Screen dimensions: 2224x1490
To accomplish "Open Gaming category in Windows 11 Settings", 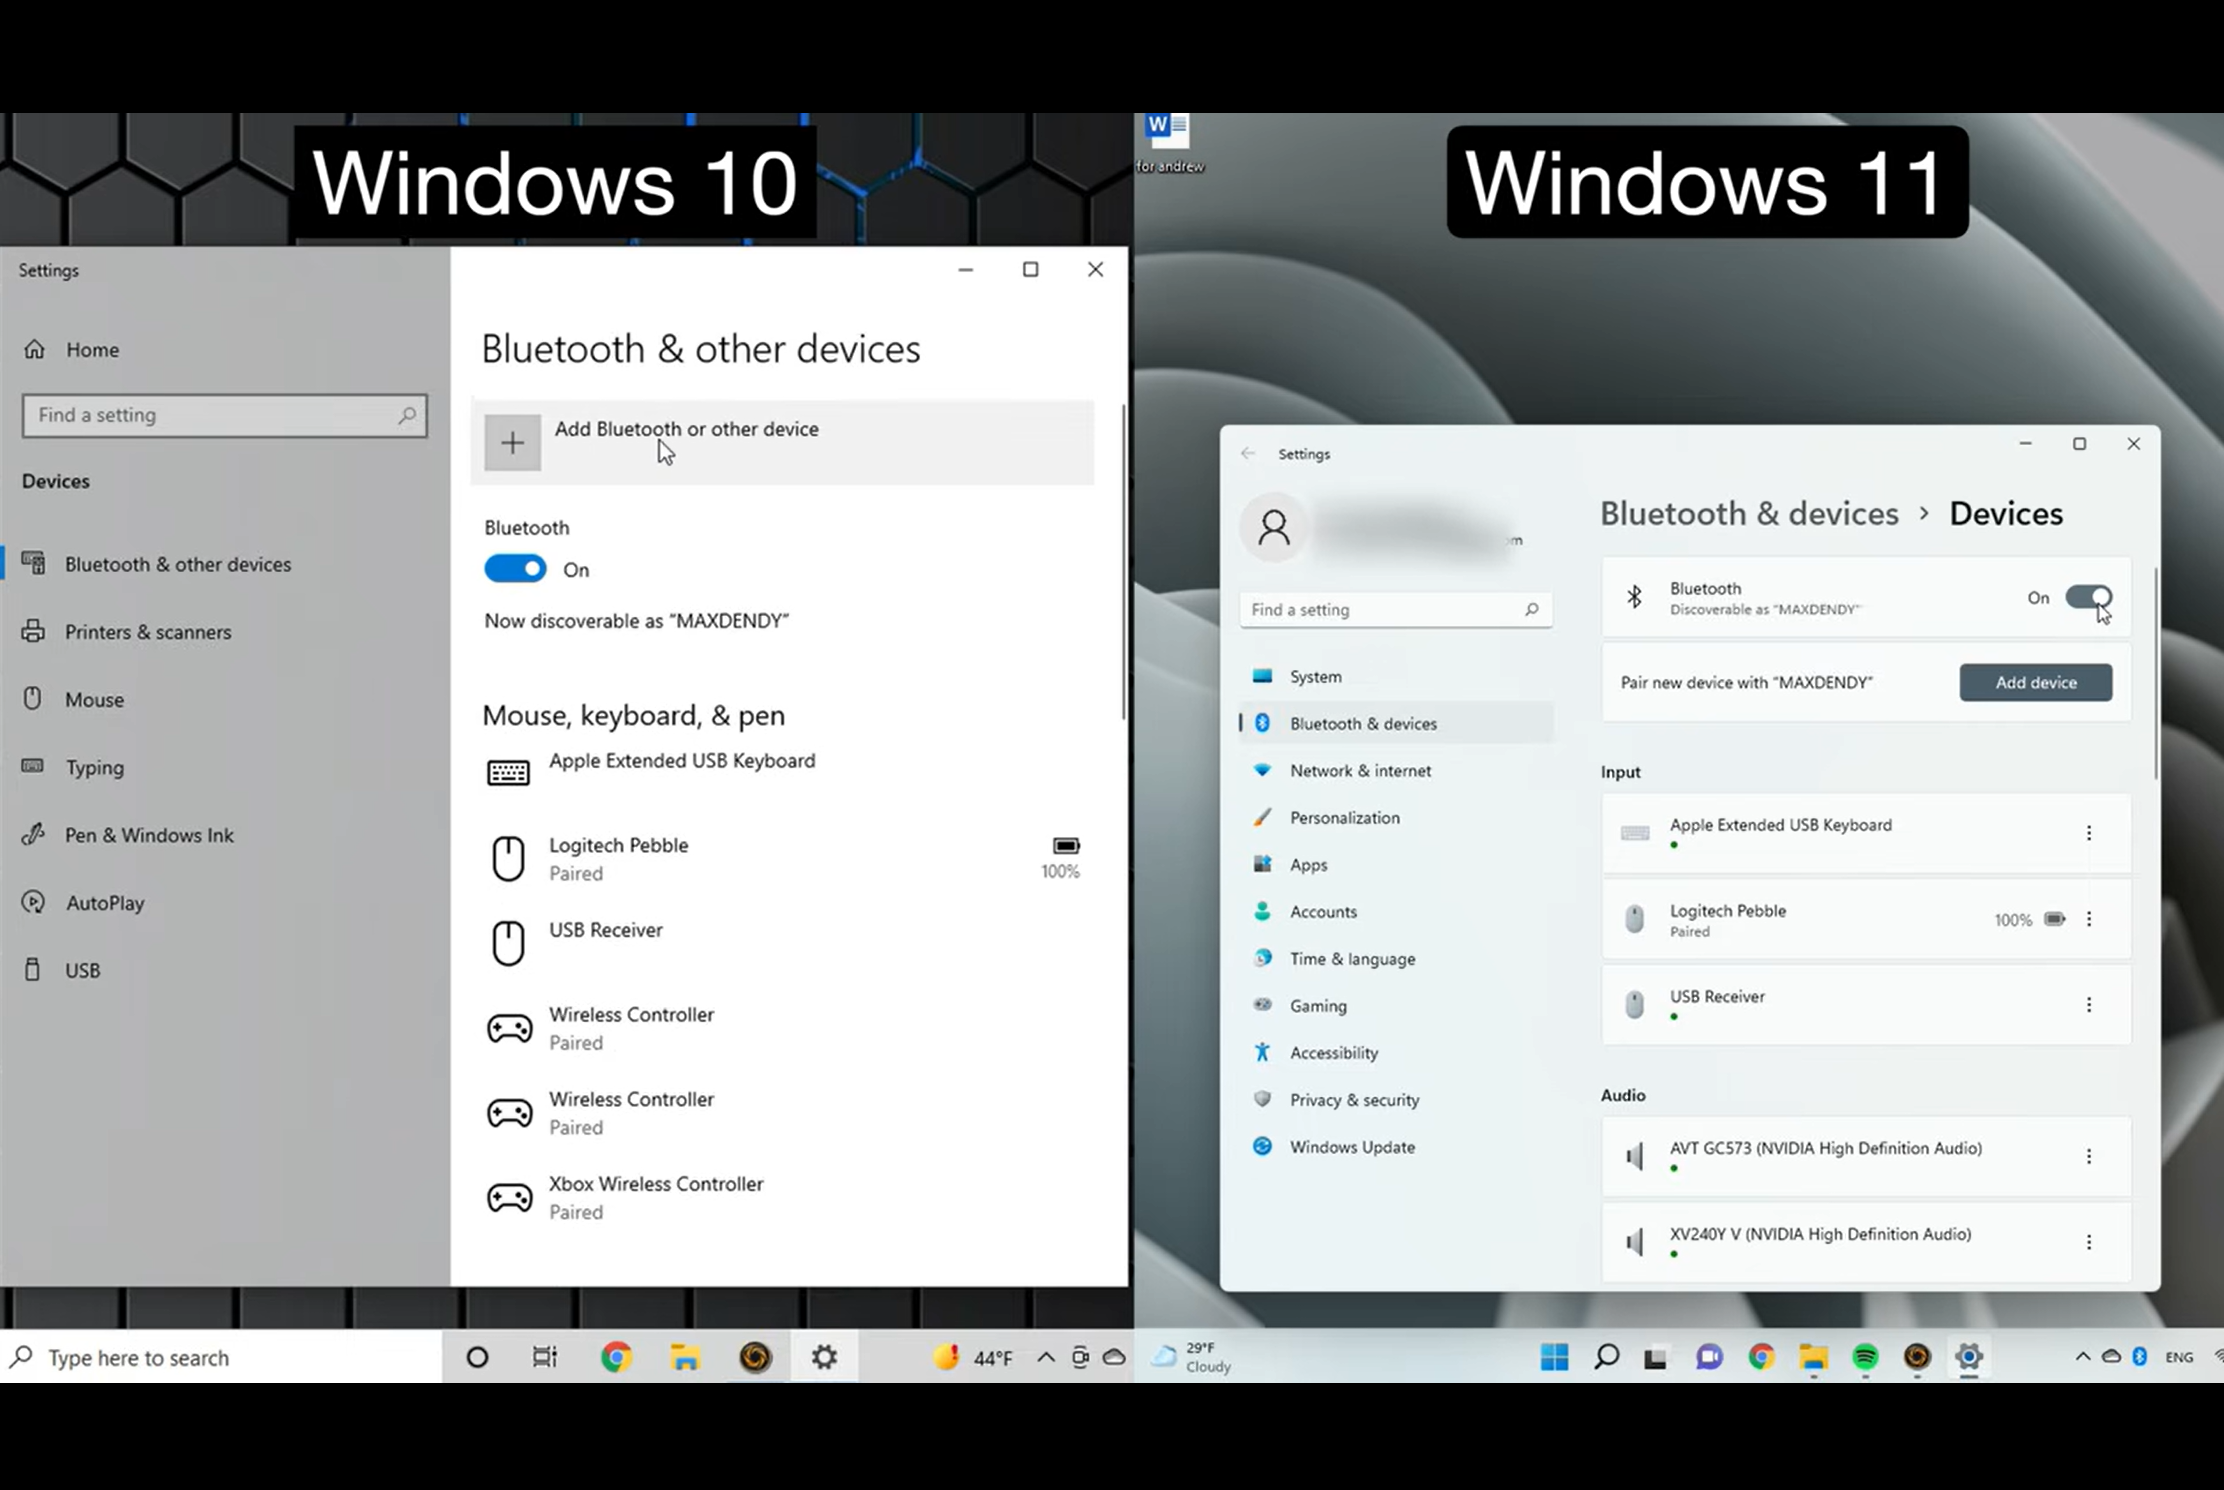I will tap(1395, 1005).
